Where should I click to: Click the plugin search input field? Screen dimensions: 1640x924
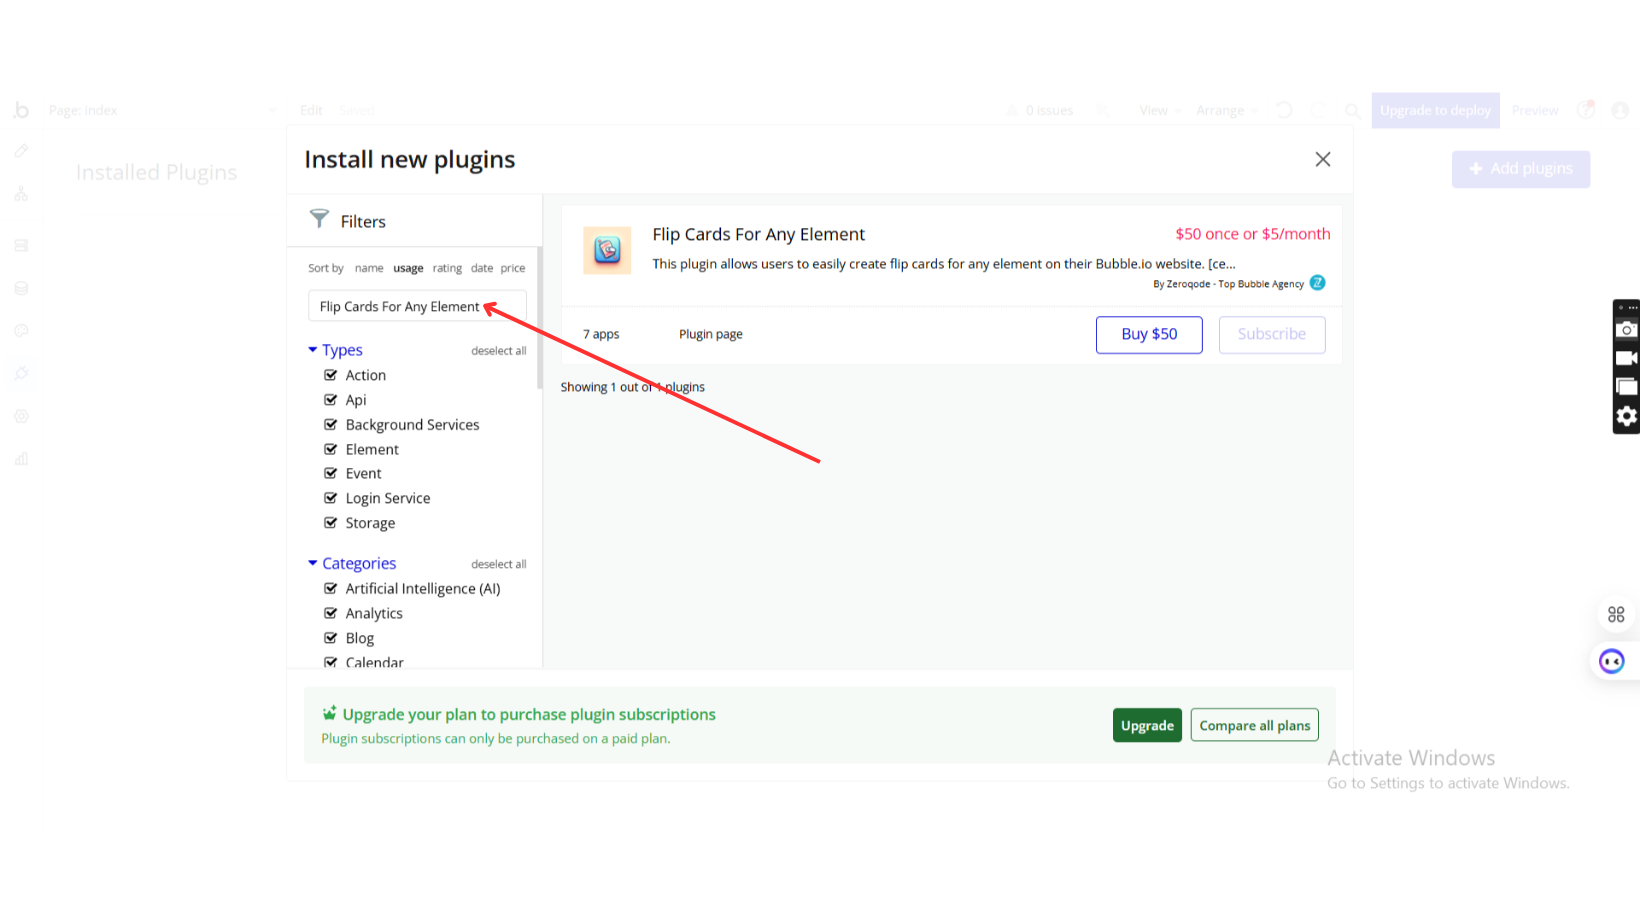pos(417,306)
